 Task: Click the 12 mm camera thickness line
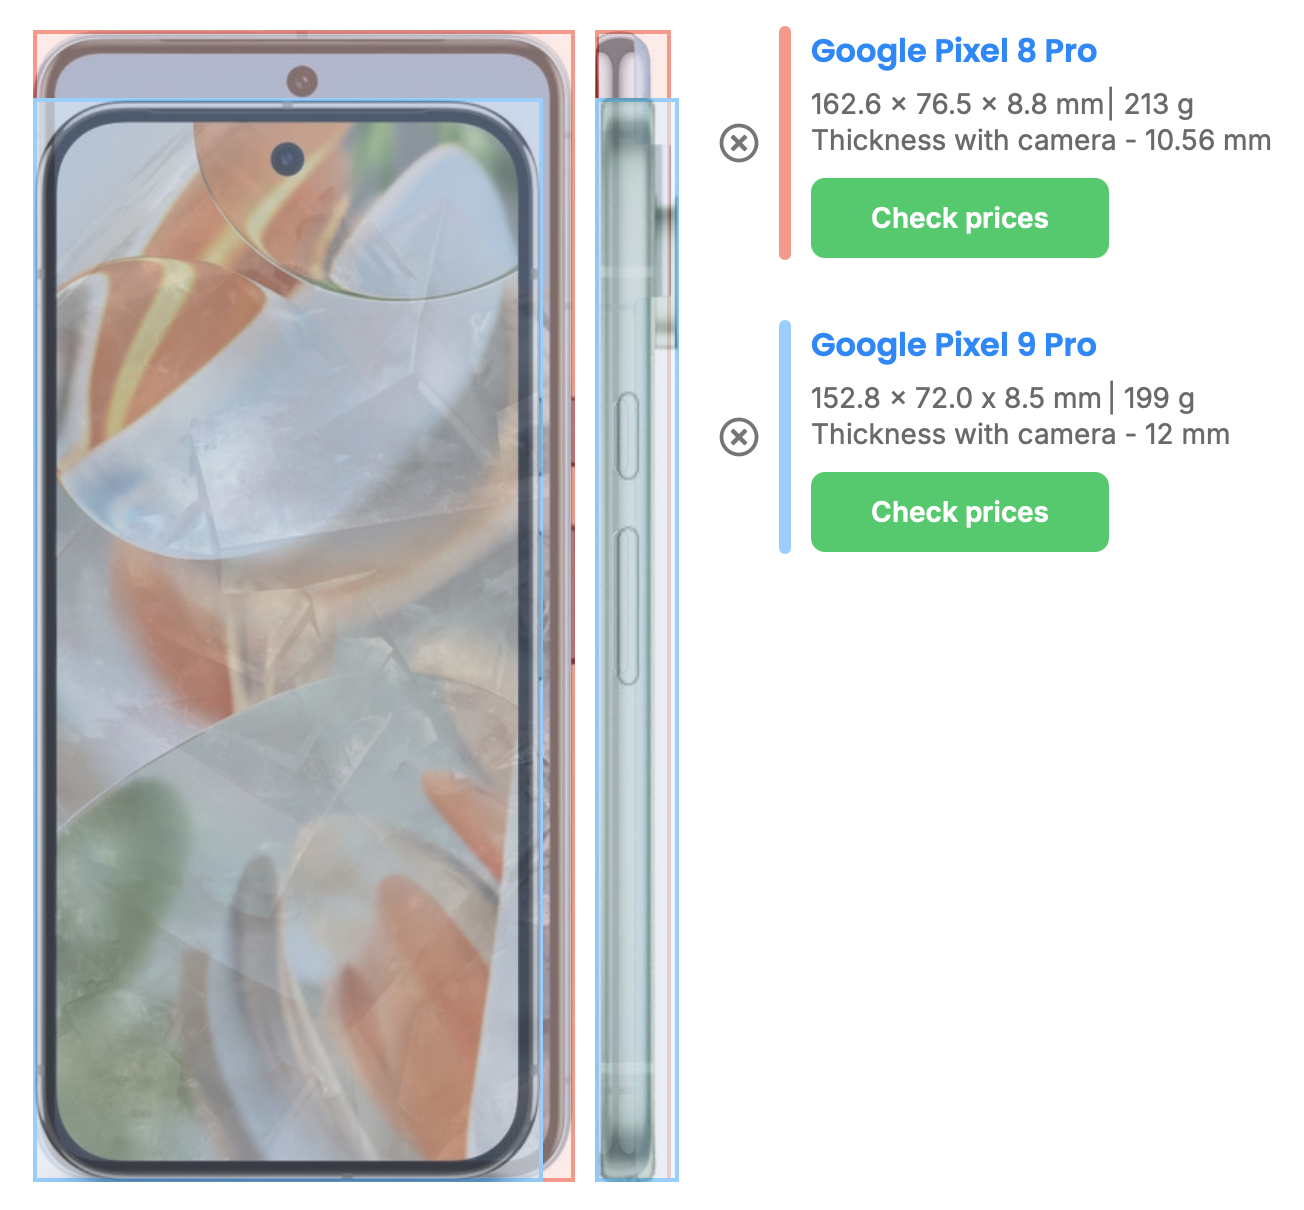[1020, 435]
